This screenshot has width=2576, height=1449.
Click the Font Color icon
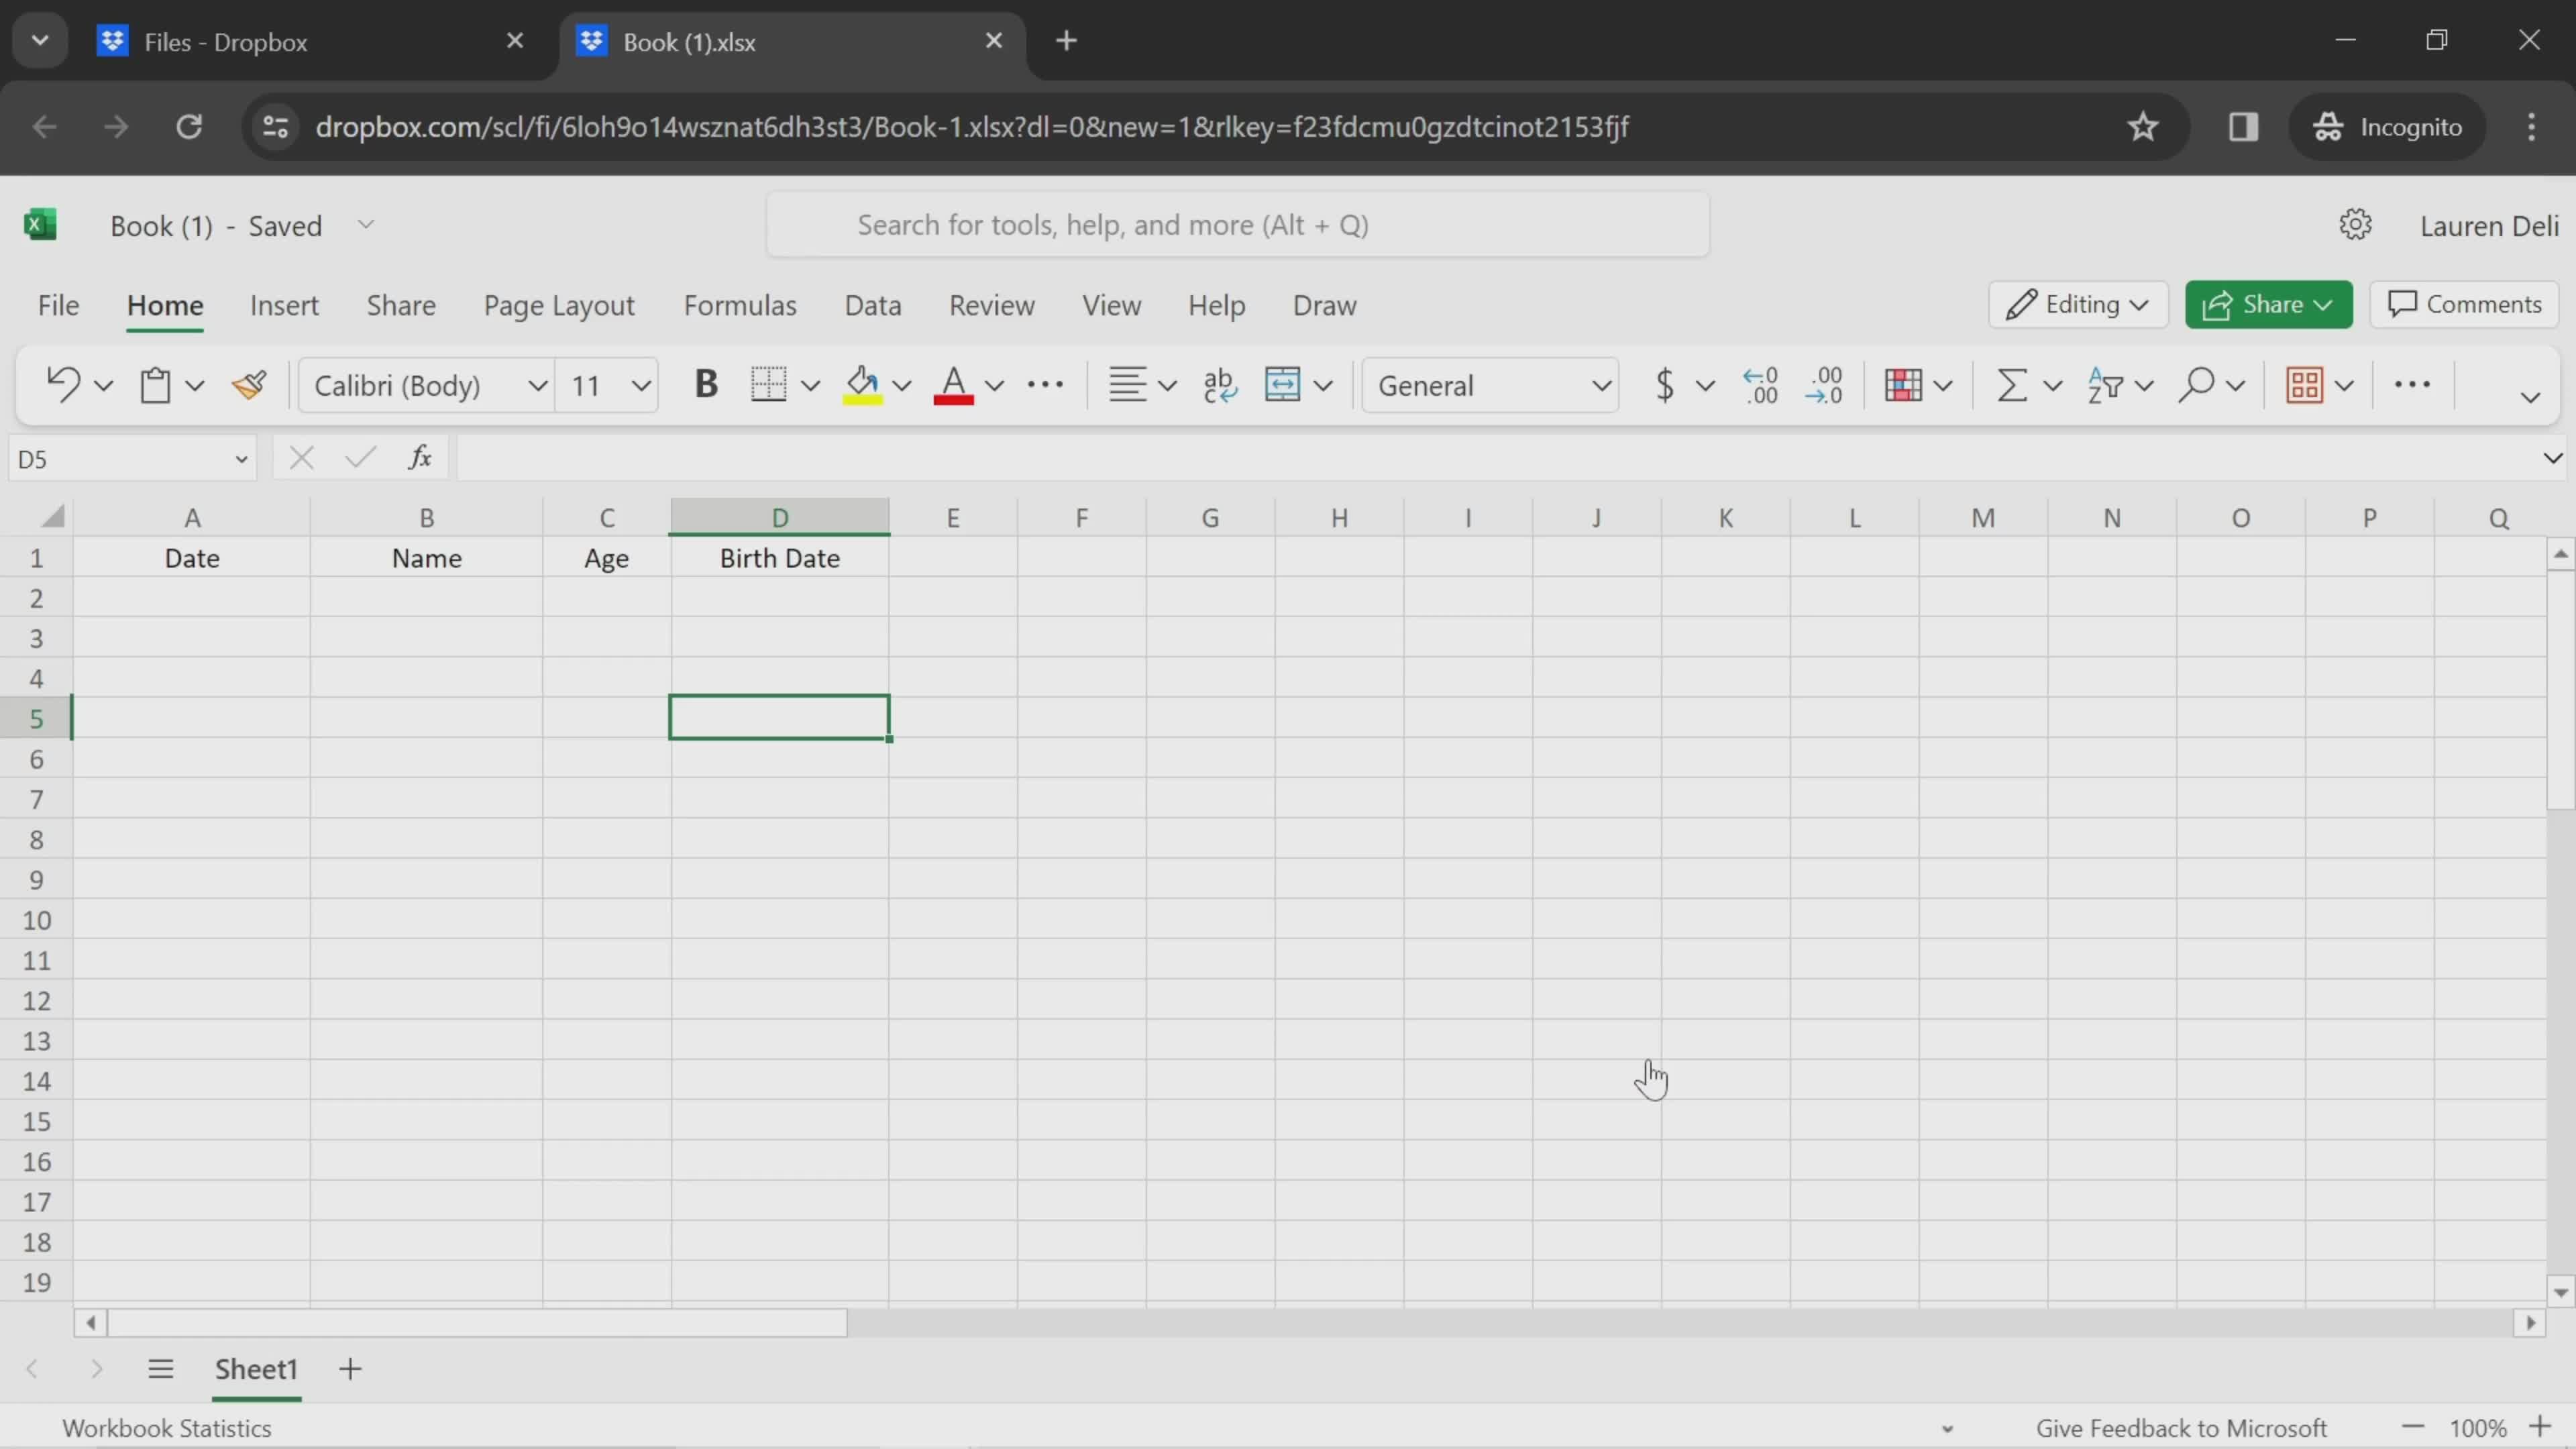pyautogui.click(x=952, y=386)
